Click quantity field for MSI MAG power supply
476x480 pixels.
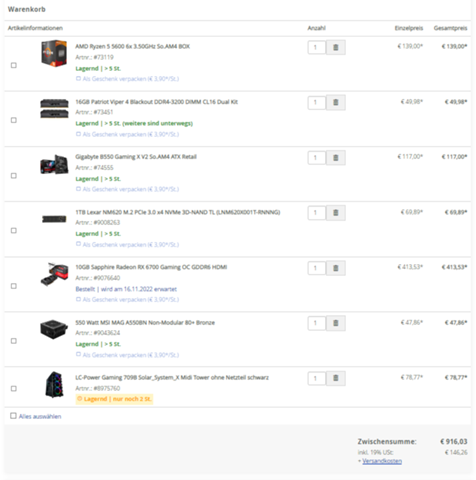[316, 323]
